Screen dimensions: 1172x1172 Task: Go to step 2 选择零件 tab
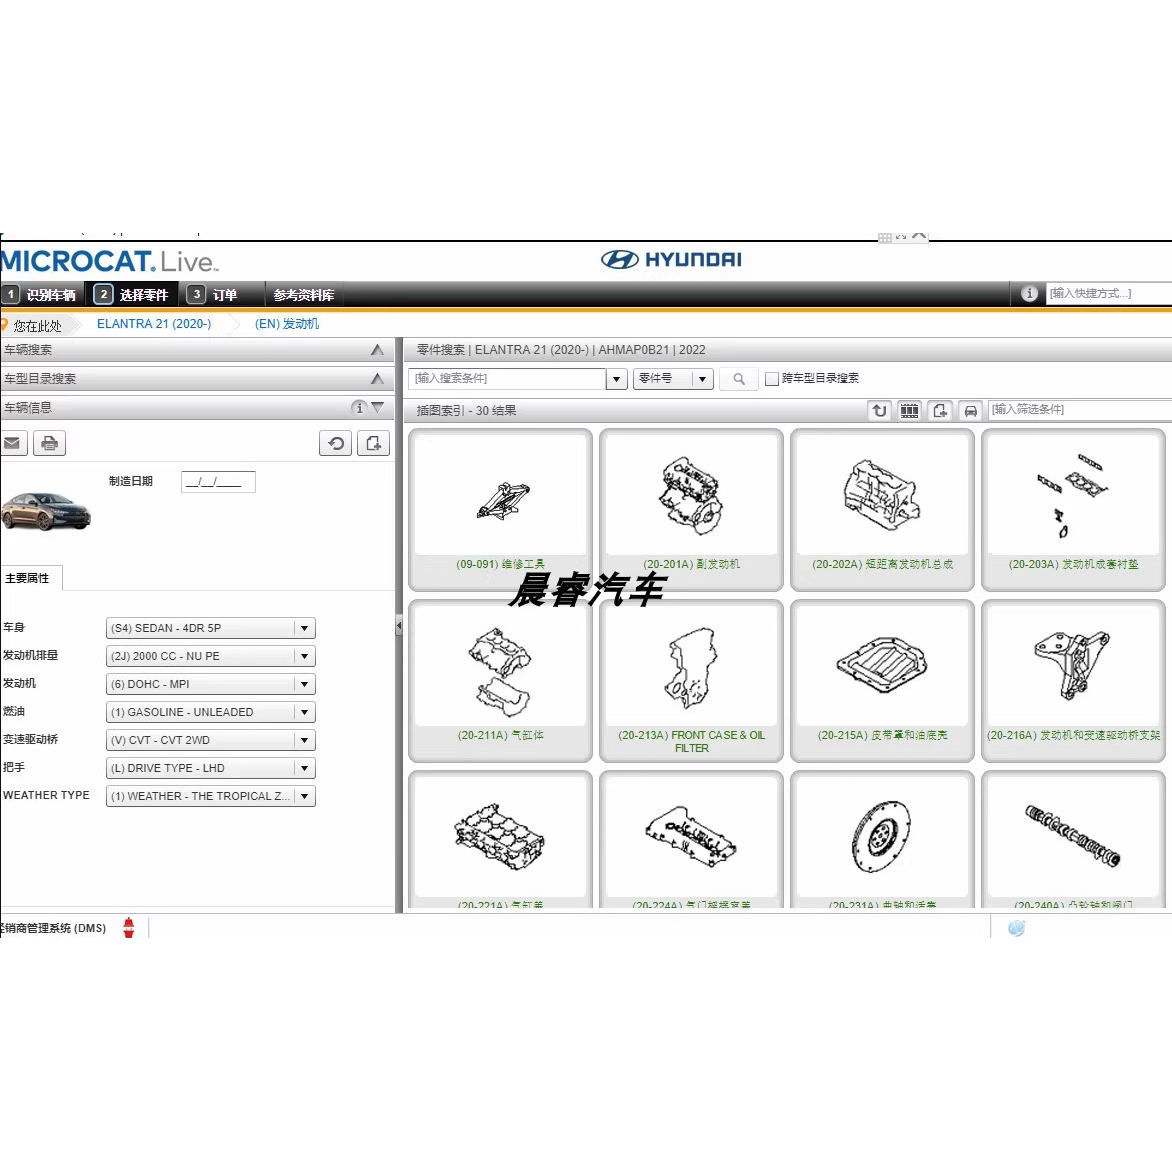coord(132,294)
